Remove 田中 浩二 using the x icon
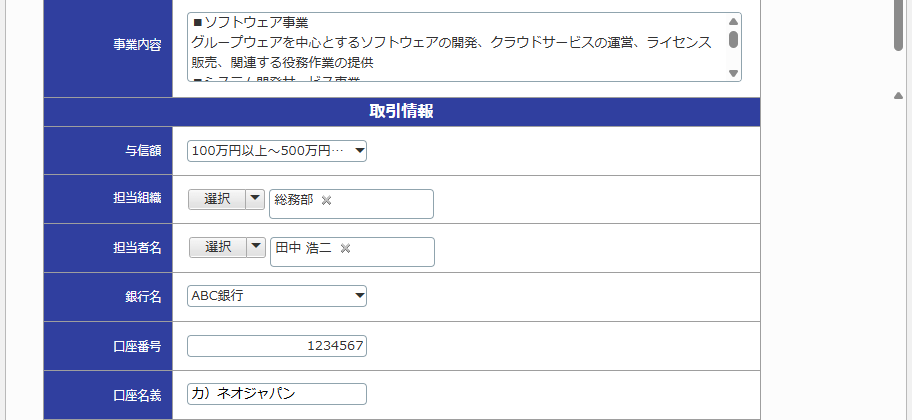 click(345, 248)
